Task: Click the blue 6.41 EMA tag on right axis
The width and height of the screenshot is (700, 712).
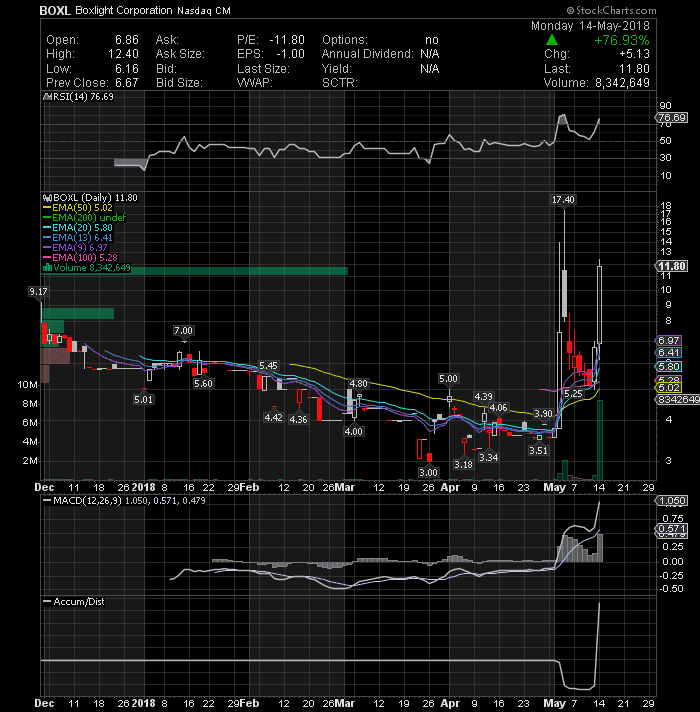Action: pos(669,353)
